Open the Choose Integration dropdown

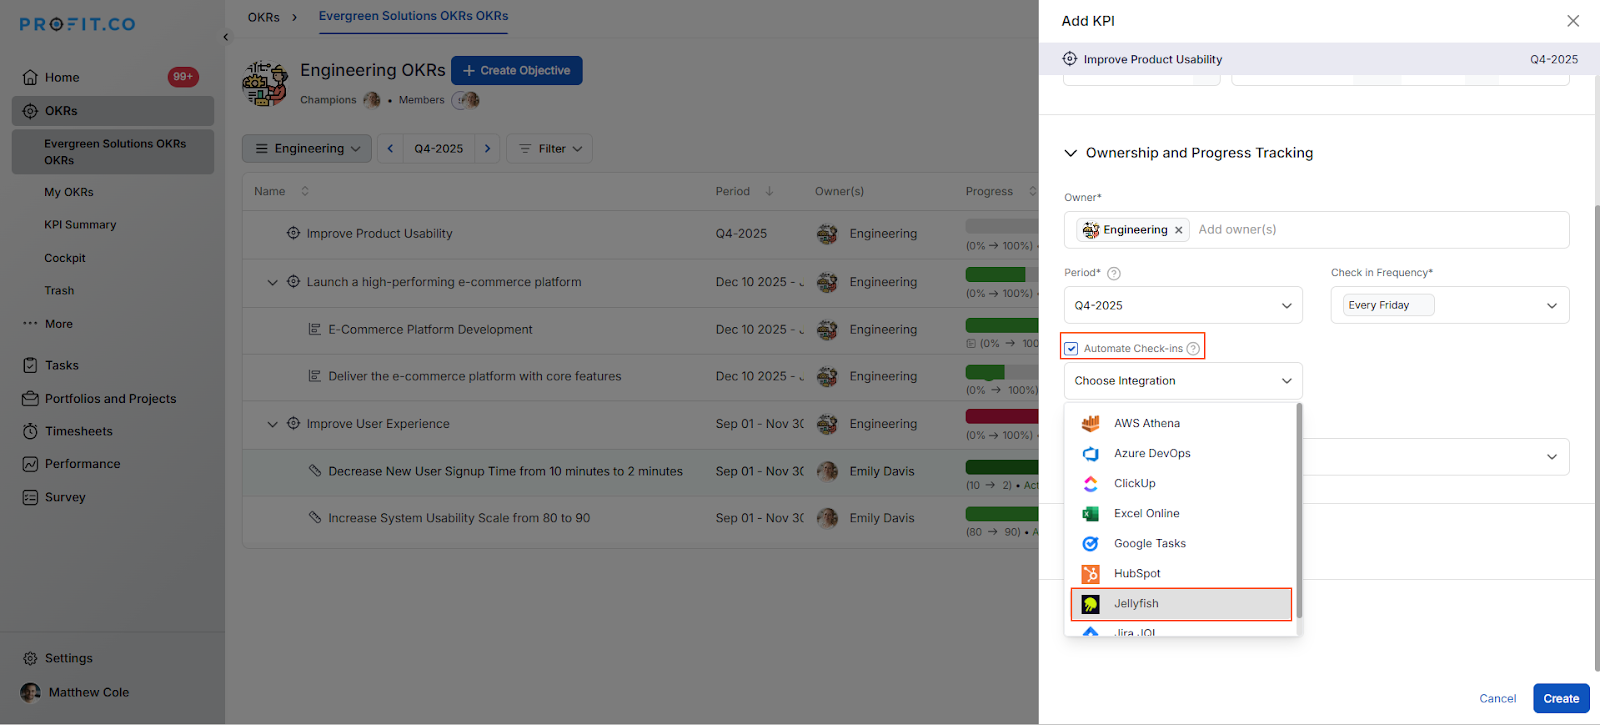(1183, 381)
